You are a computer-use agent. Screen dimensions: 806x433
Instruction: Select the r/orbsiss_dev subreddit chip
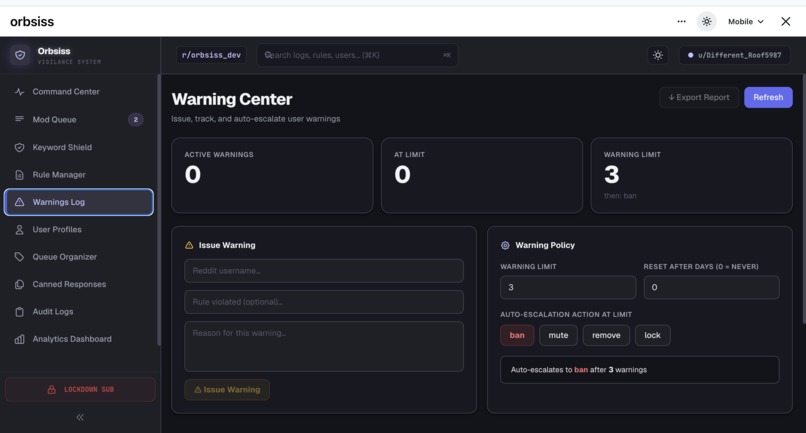coord(211,55)
